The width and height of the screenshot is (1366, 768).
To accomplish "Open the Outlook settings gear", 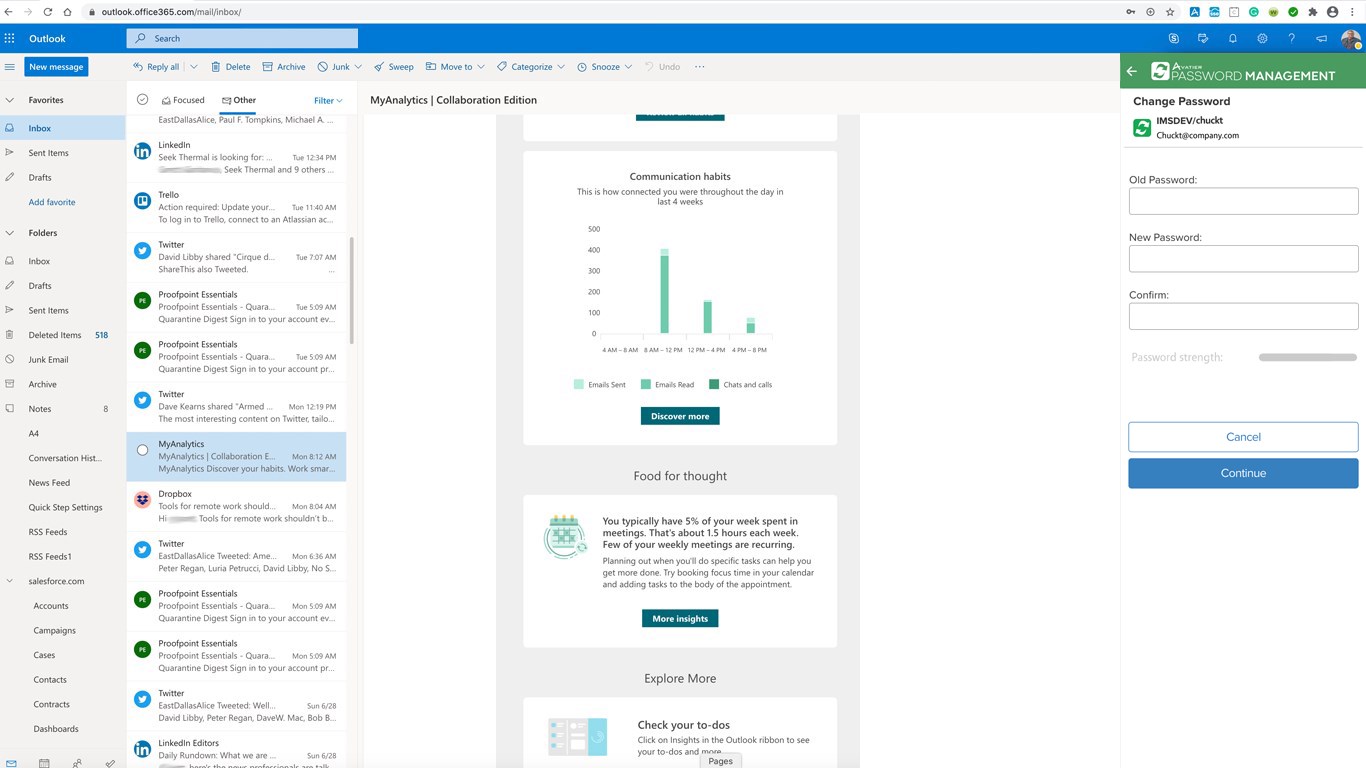I will pyautogui.click(x=1262, y=38).
